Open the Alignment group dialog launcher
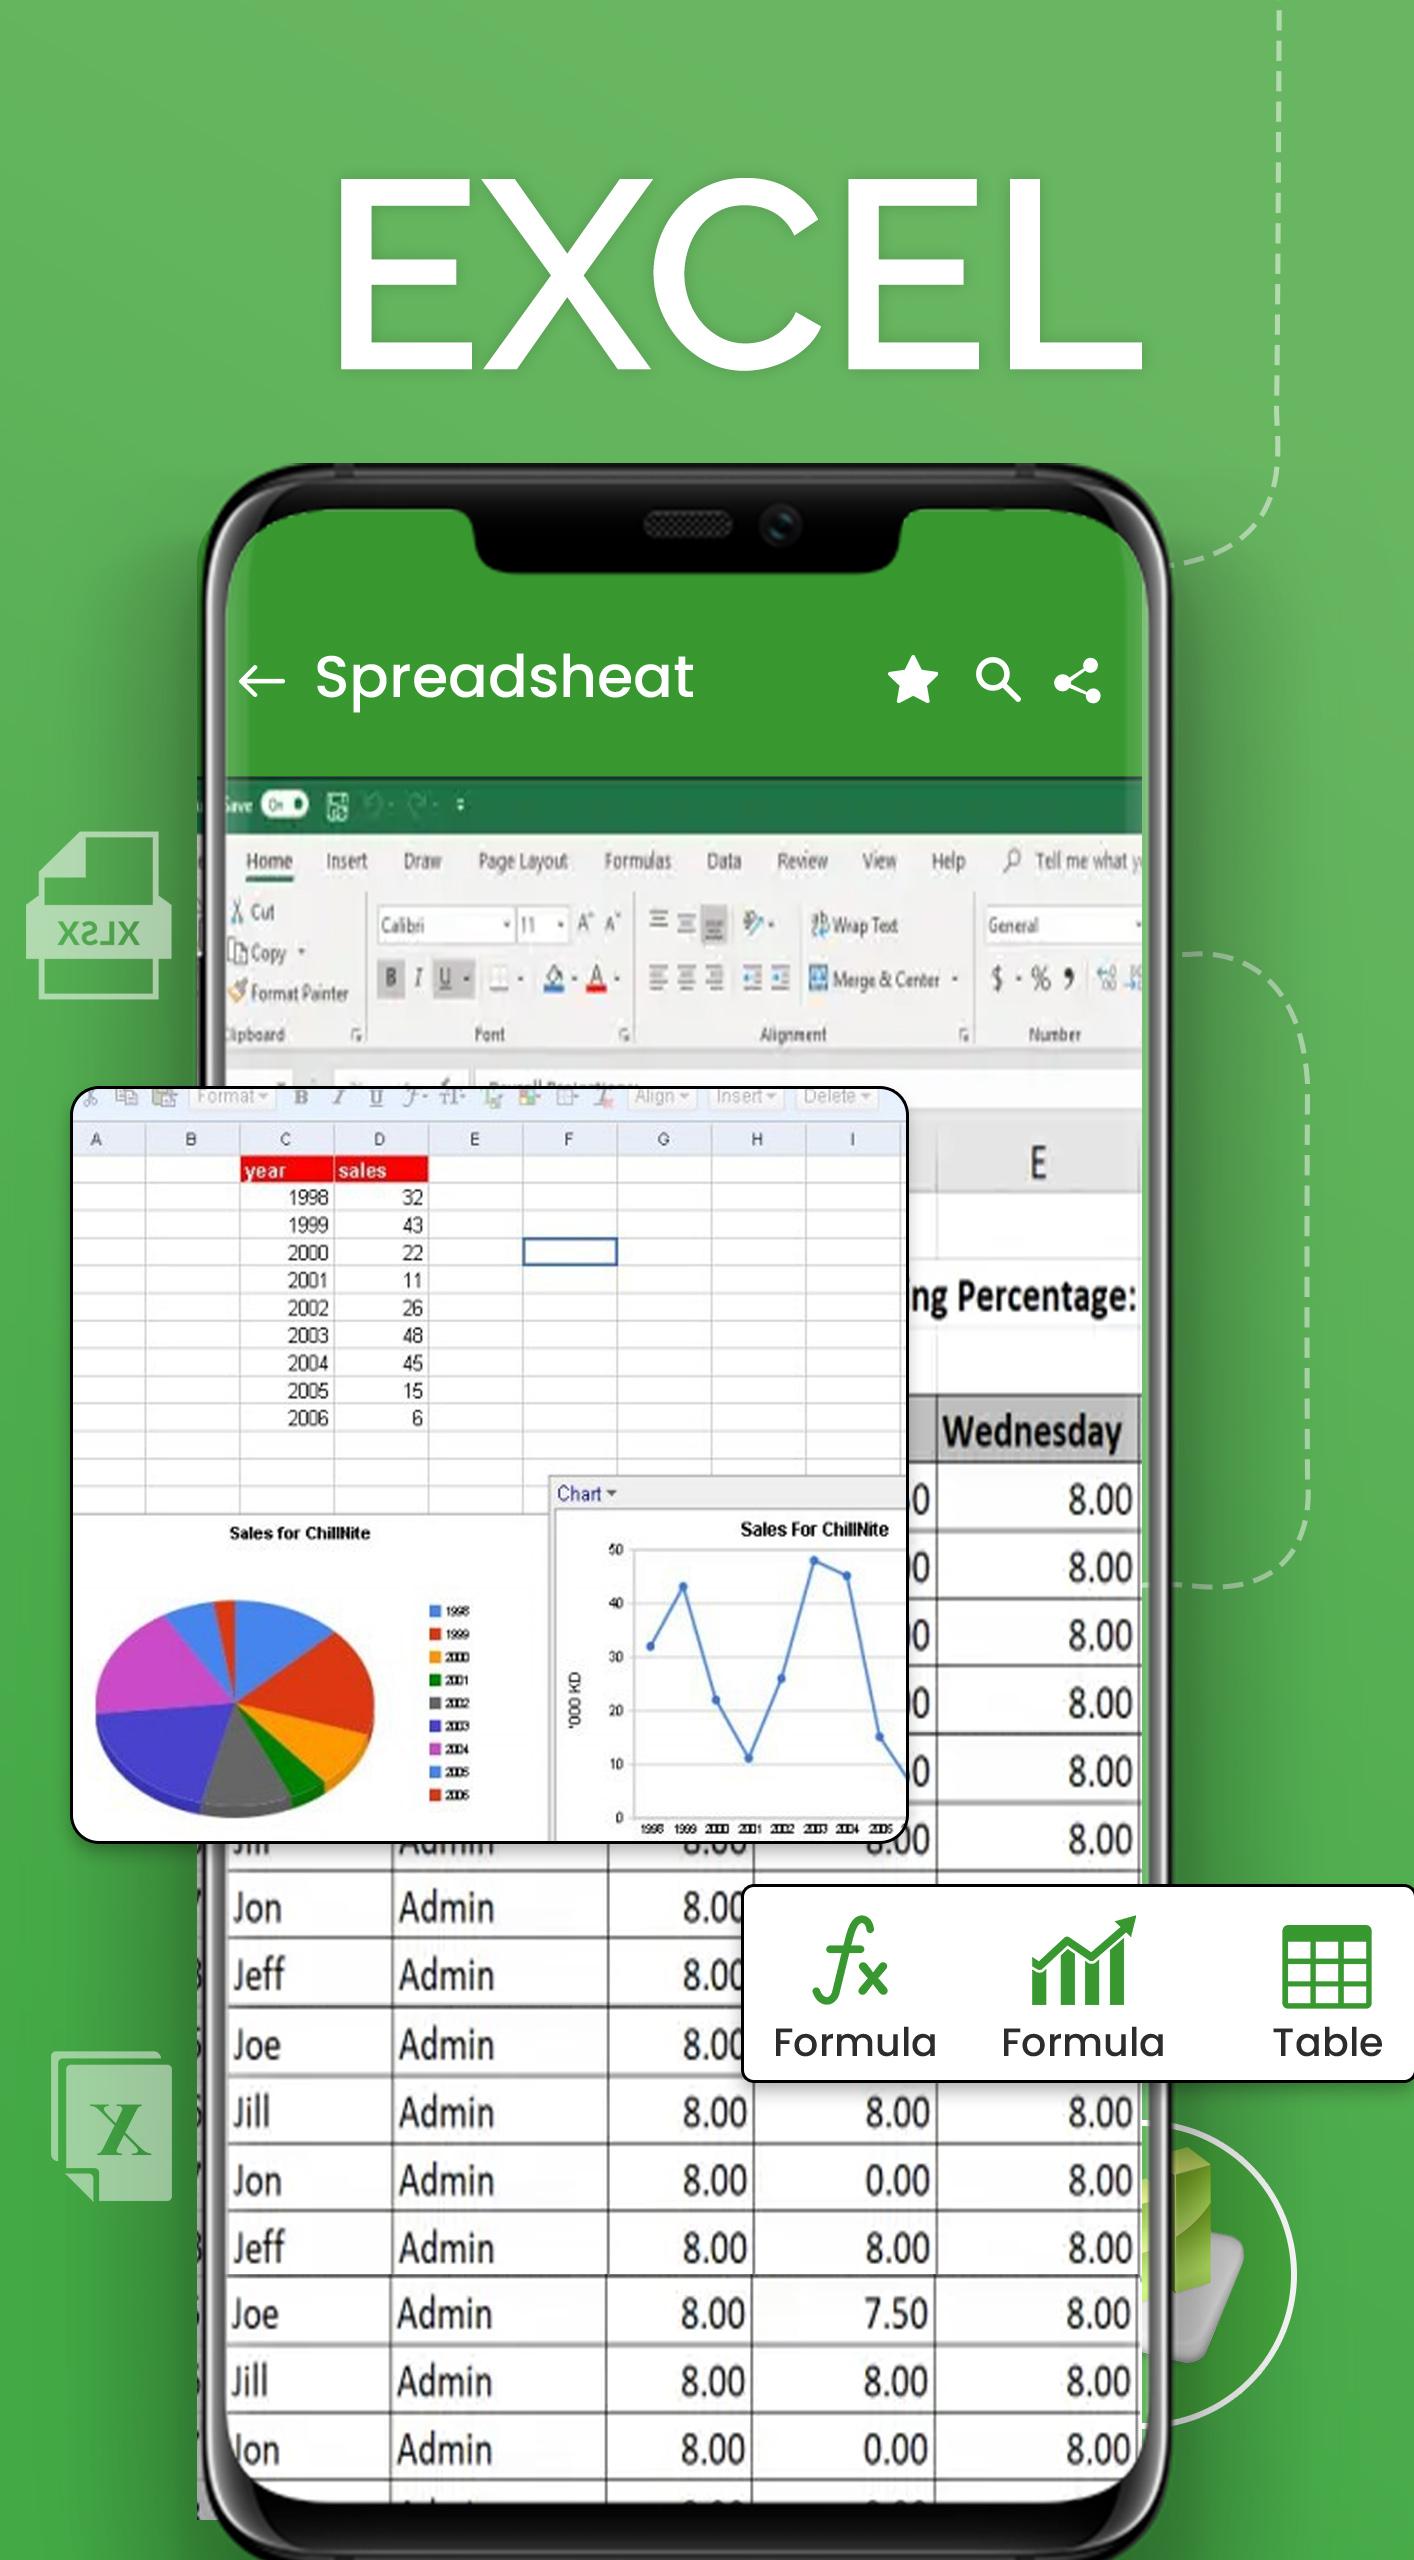This screenshot has height=2560, width=1414. tap(964, 1035)
